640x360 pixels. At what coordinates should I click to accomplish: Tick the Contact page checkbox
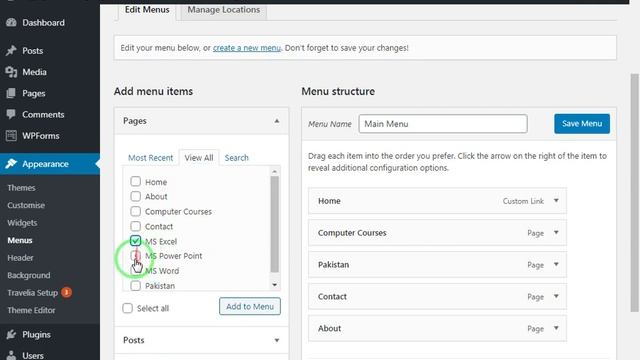click(x=136, y=226)
